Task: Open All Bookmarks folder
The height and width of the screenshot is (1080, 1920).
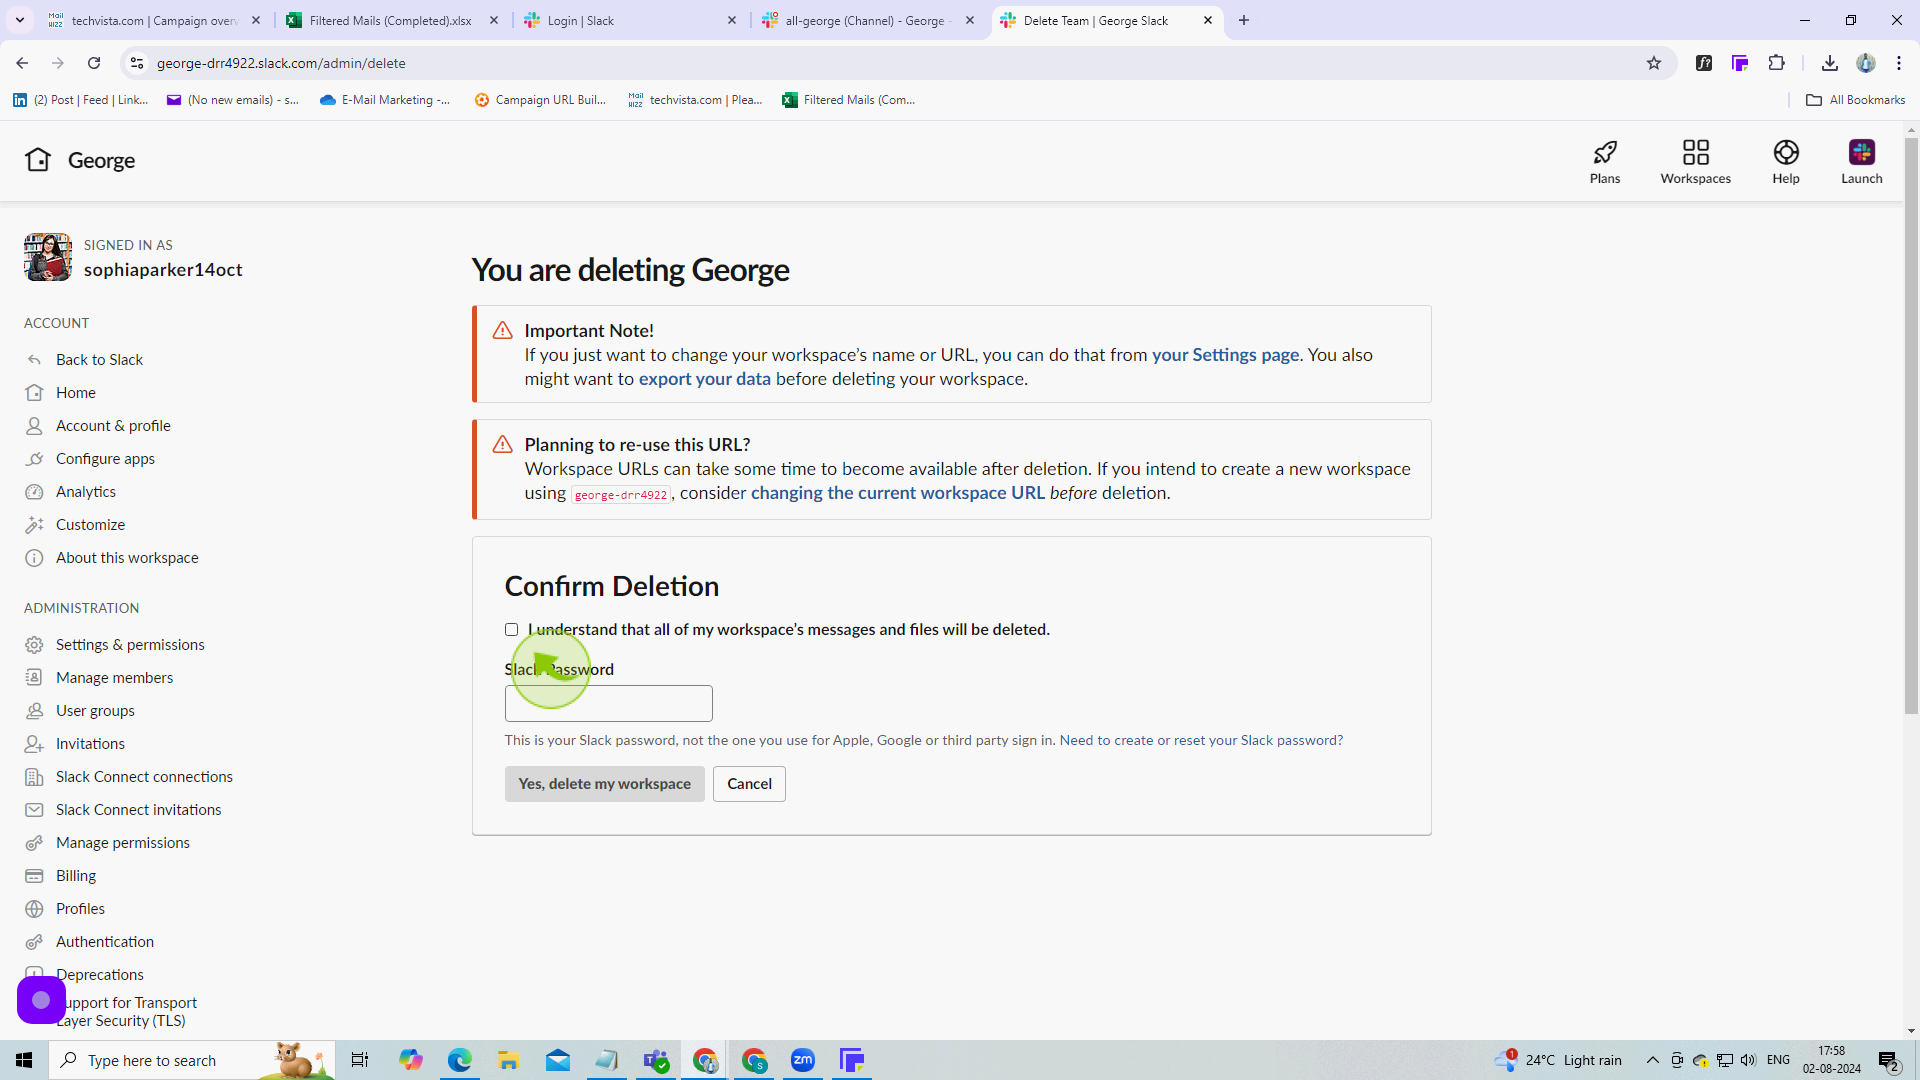Action: click(x=1855, y=100)
